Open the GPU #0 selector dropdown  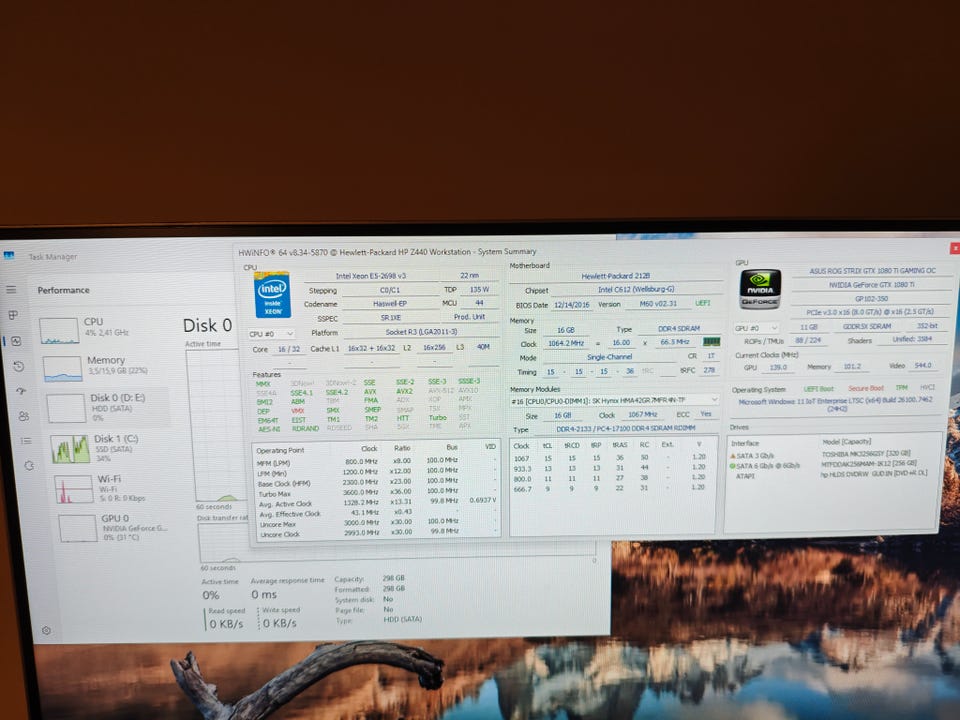click(x=757, y=328)
